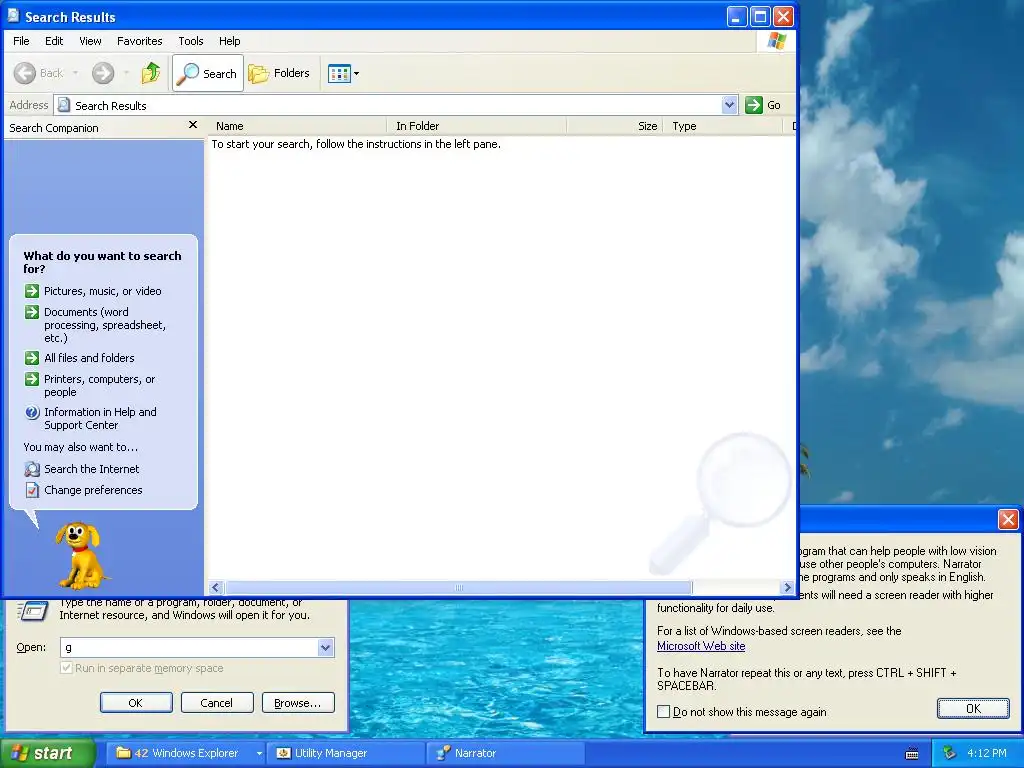Open the Favorites menu
This screenshot has width=1024, height=768.
pos(140,40)
